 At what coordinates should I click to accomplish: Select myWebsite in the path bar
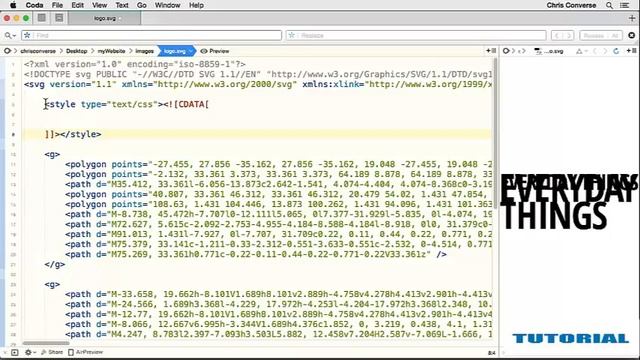click(x=111, y=51)
